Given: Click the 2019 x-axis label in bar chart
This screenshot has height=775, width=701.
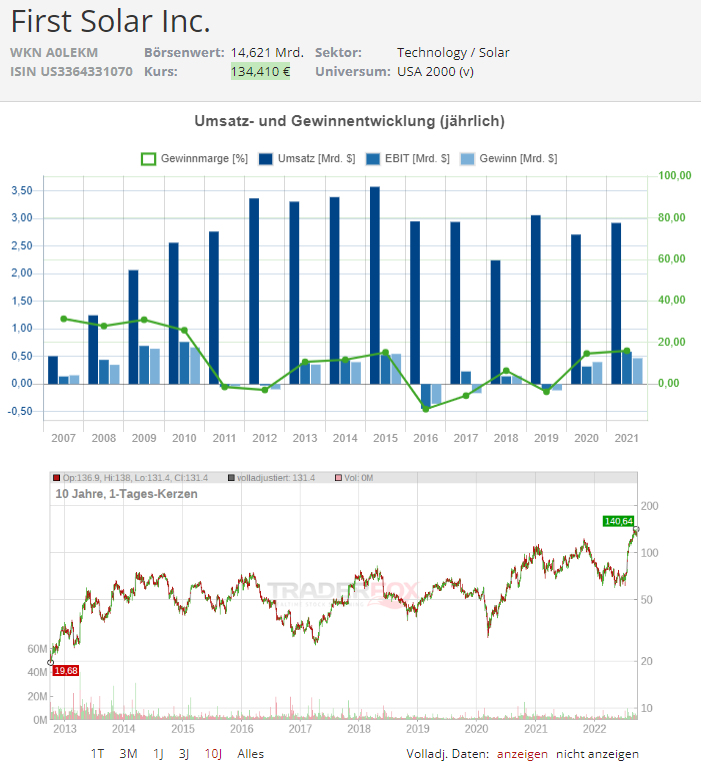Looking at the screenshot, I should (x=546, y=438).
